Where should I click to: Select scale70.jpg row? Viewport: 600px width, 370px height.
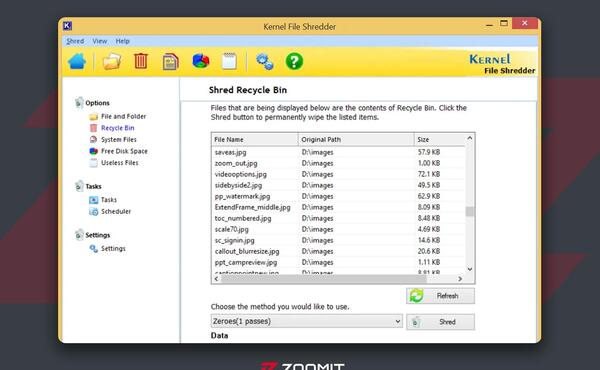339,229
